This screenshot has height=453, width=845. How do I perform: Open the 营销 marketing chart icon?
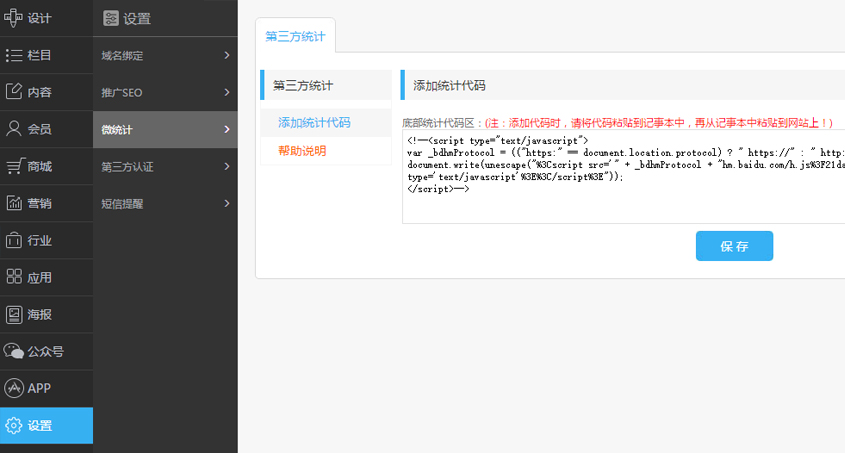pos(14,203)
